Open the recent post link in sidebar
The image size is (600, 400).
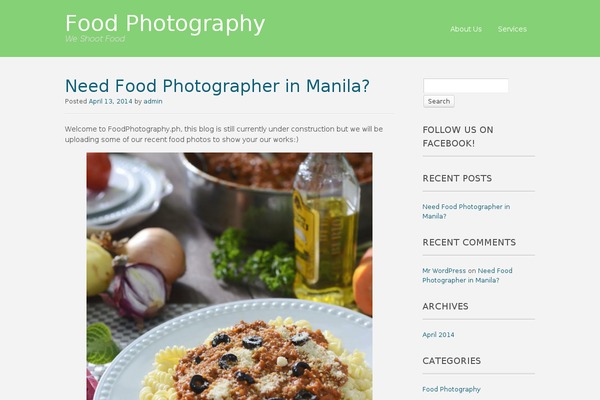pos(466,211)
